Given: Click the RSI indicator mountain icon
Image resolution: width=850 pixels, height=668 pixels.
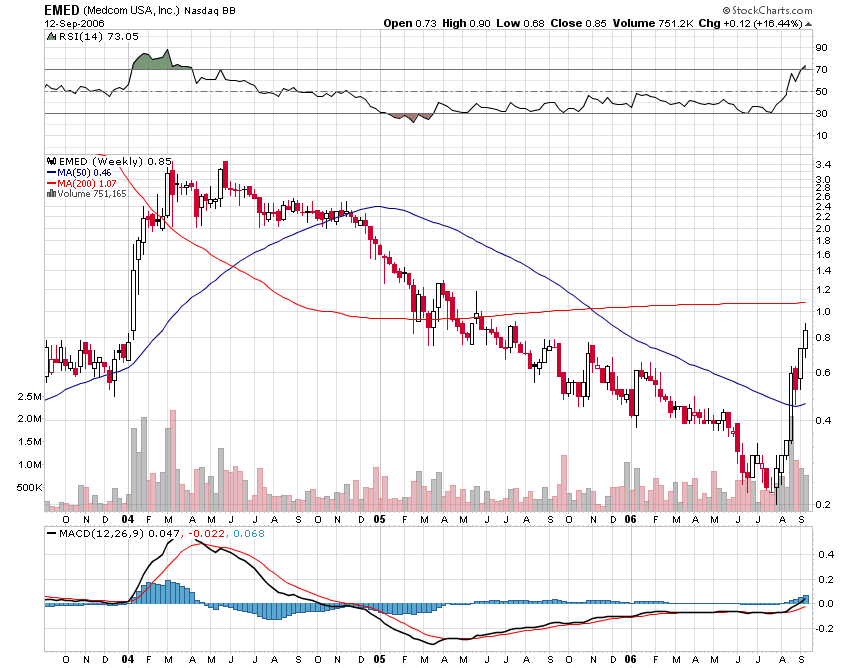Looking at the screenshot, I should point(51,36).
